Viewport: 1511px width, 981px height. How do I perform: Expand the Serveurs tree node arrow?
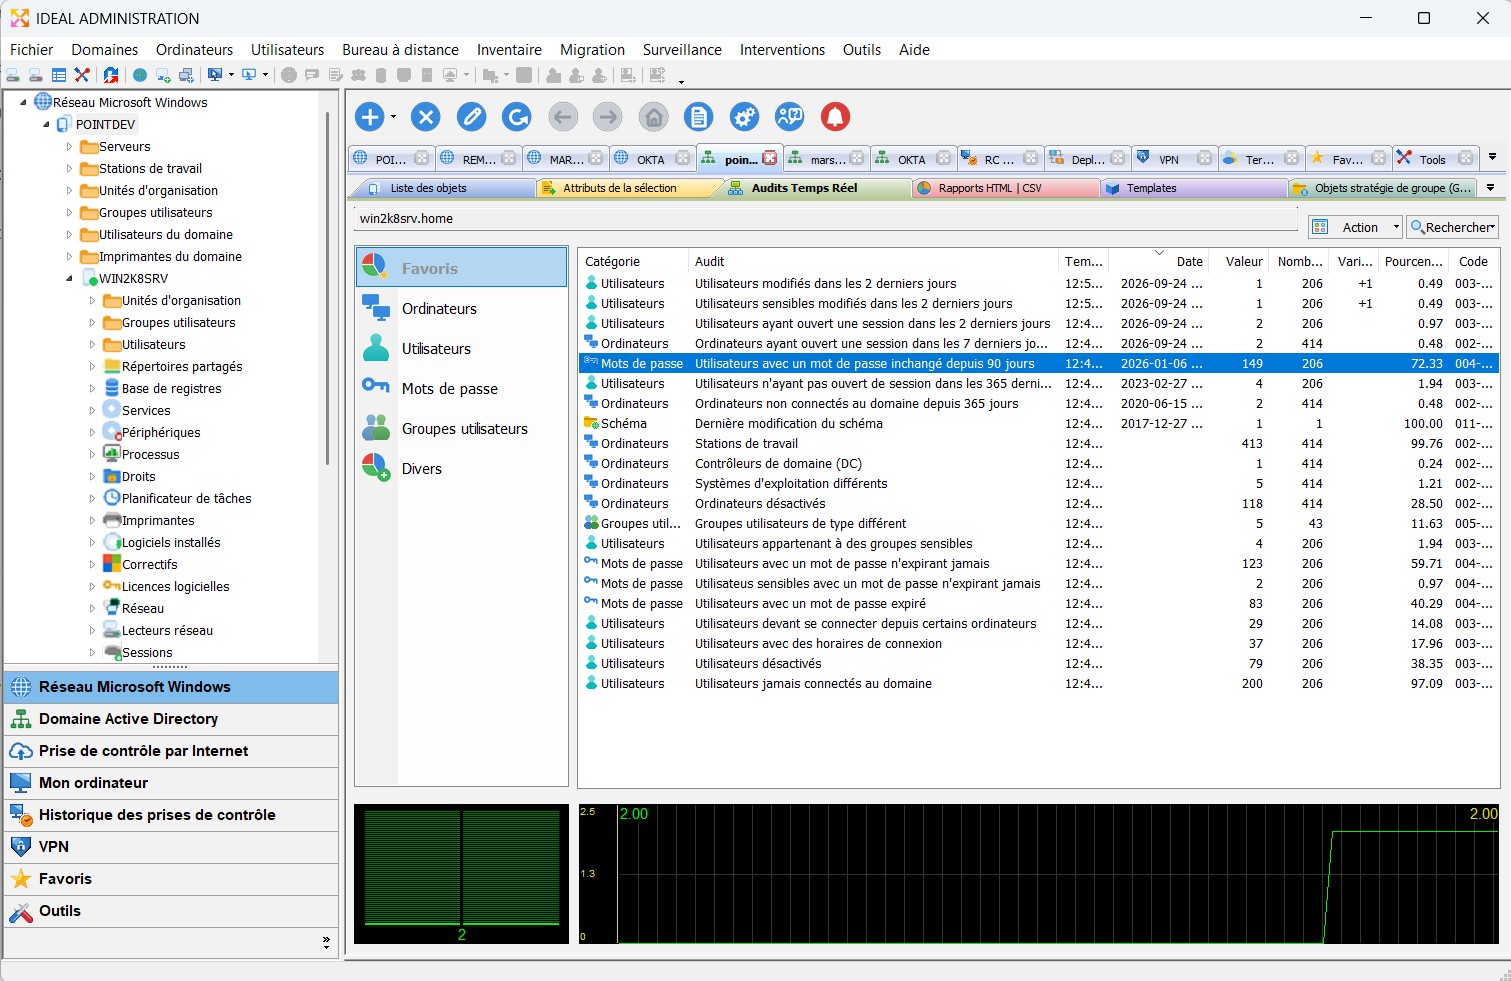pos(69,146)
